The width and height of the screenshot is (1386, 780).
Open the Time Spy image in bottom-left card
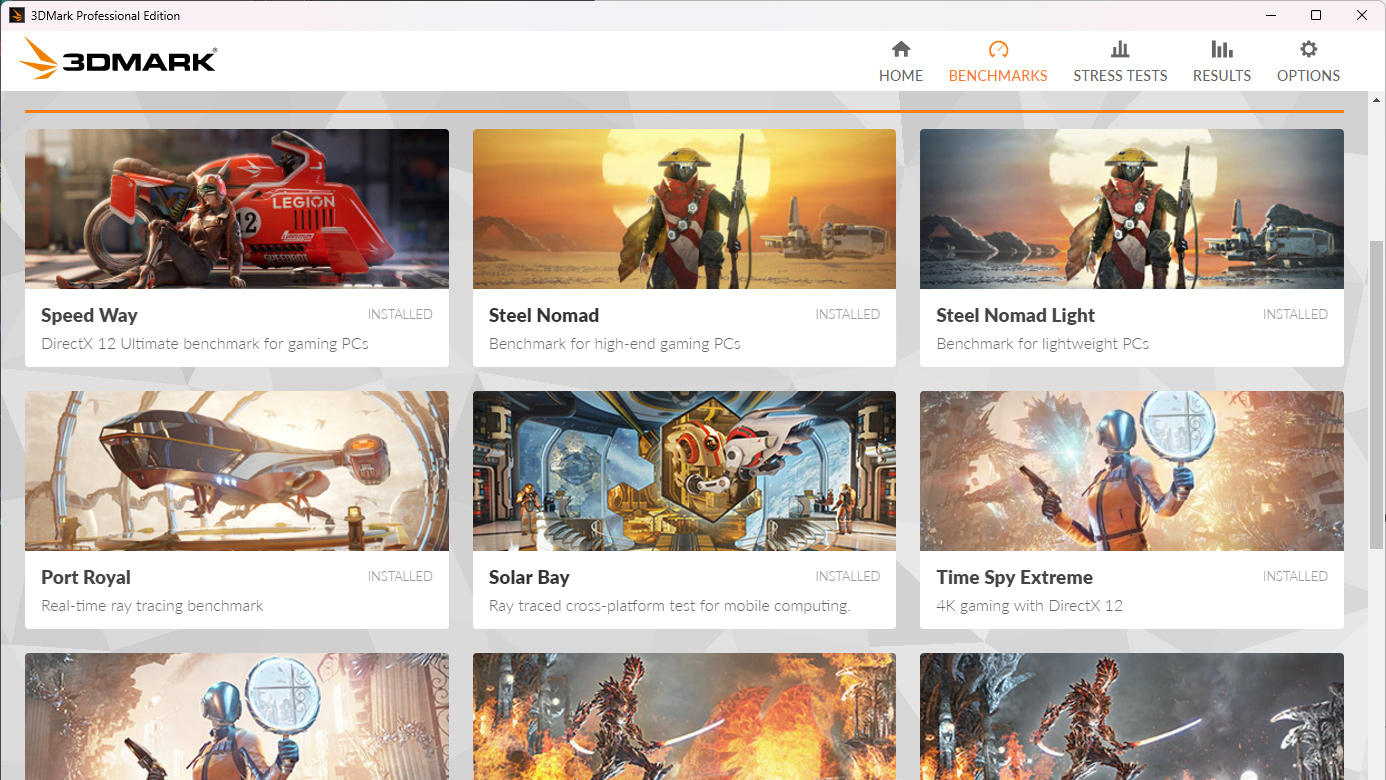(237, 716)
